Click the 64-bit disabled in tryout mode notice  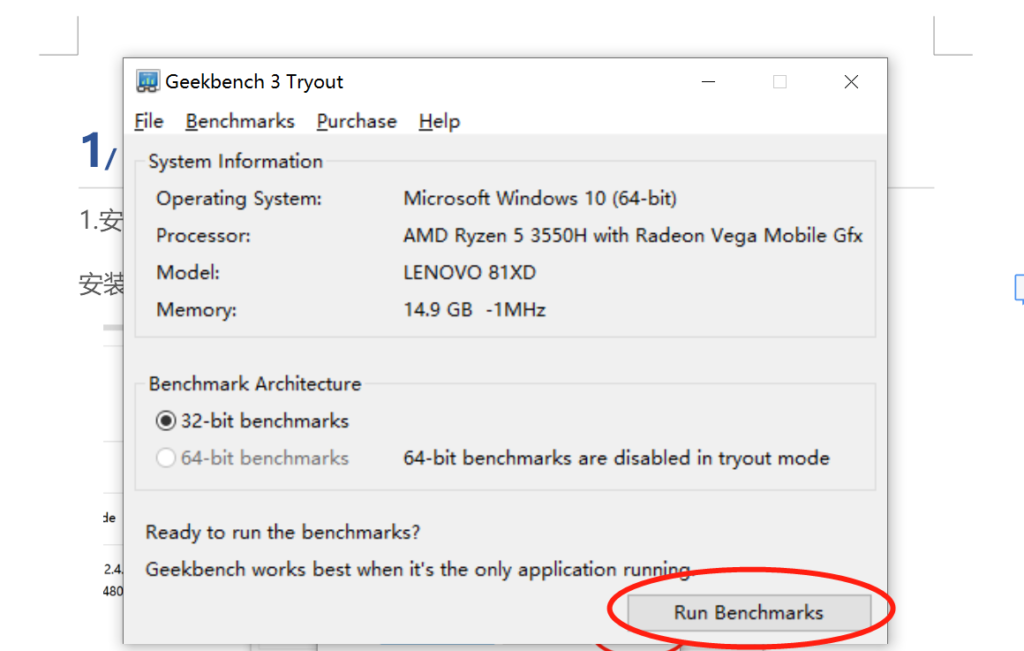pos(616,458)
